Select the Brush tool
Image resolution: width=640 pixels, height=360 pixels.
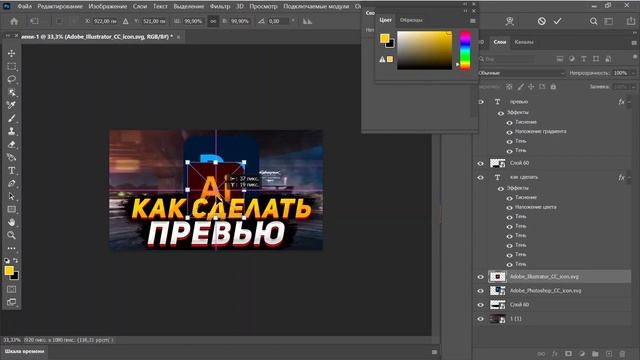(x=11, y=118)
